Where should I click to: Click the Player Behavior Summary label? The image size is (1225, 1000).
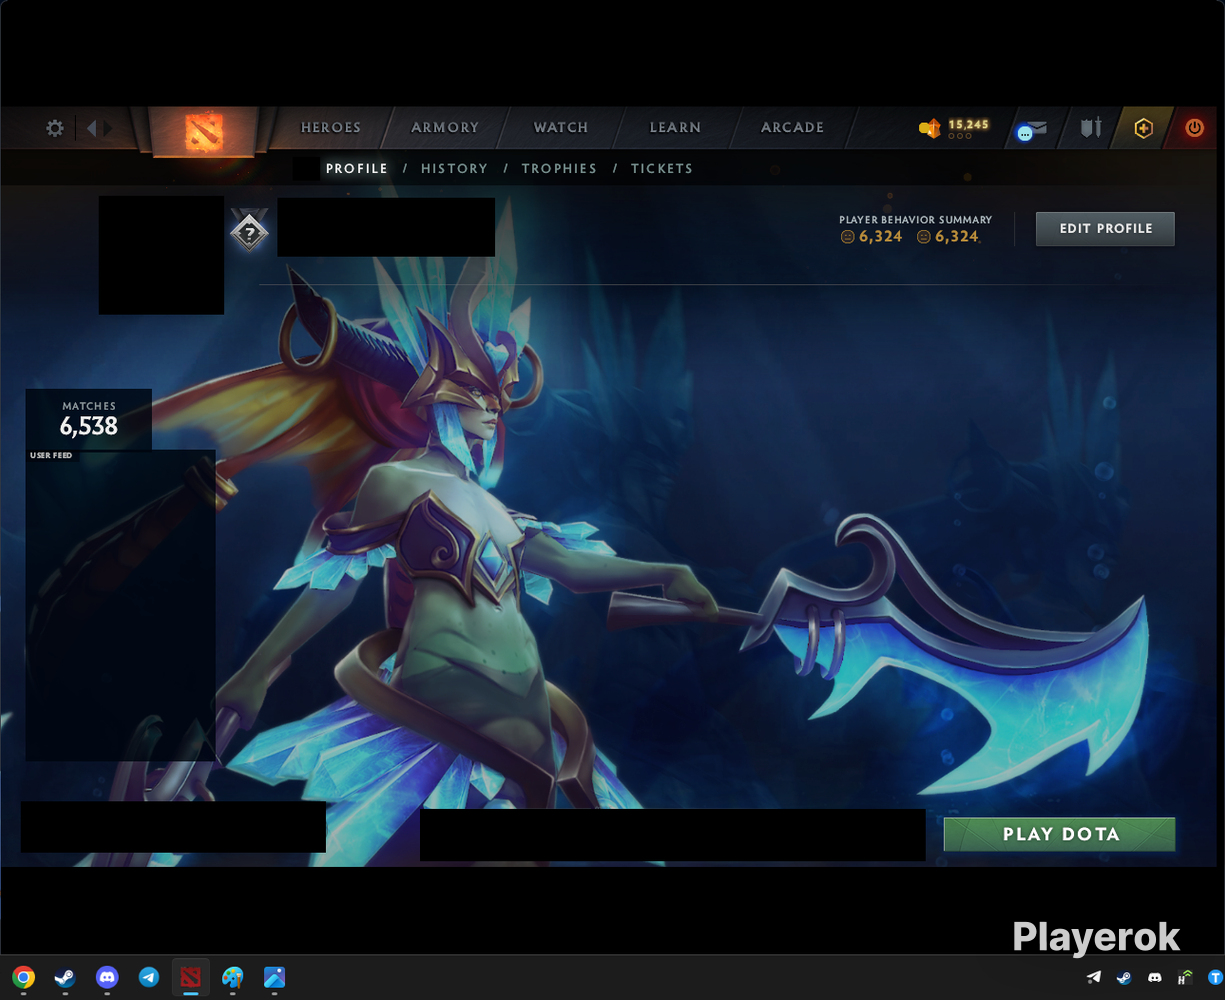point(916,220)
